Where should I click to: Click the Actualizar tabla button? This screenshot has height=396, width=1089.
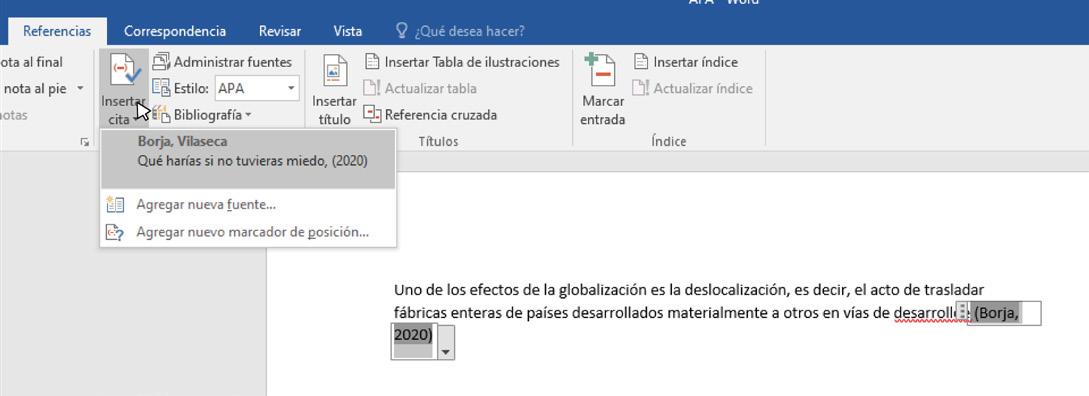point(421,88)
